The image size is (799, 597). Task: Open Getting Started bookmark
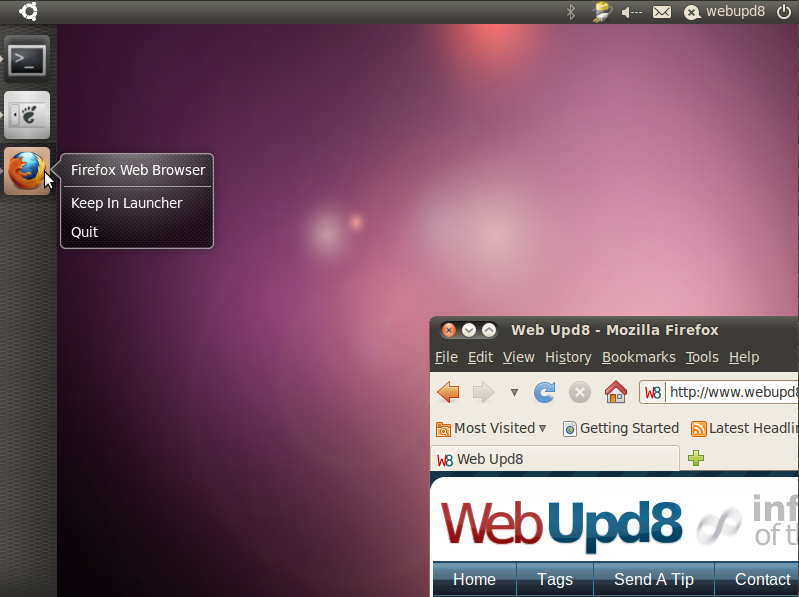click(x=621, y=428)
